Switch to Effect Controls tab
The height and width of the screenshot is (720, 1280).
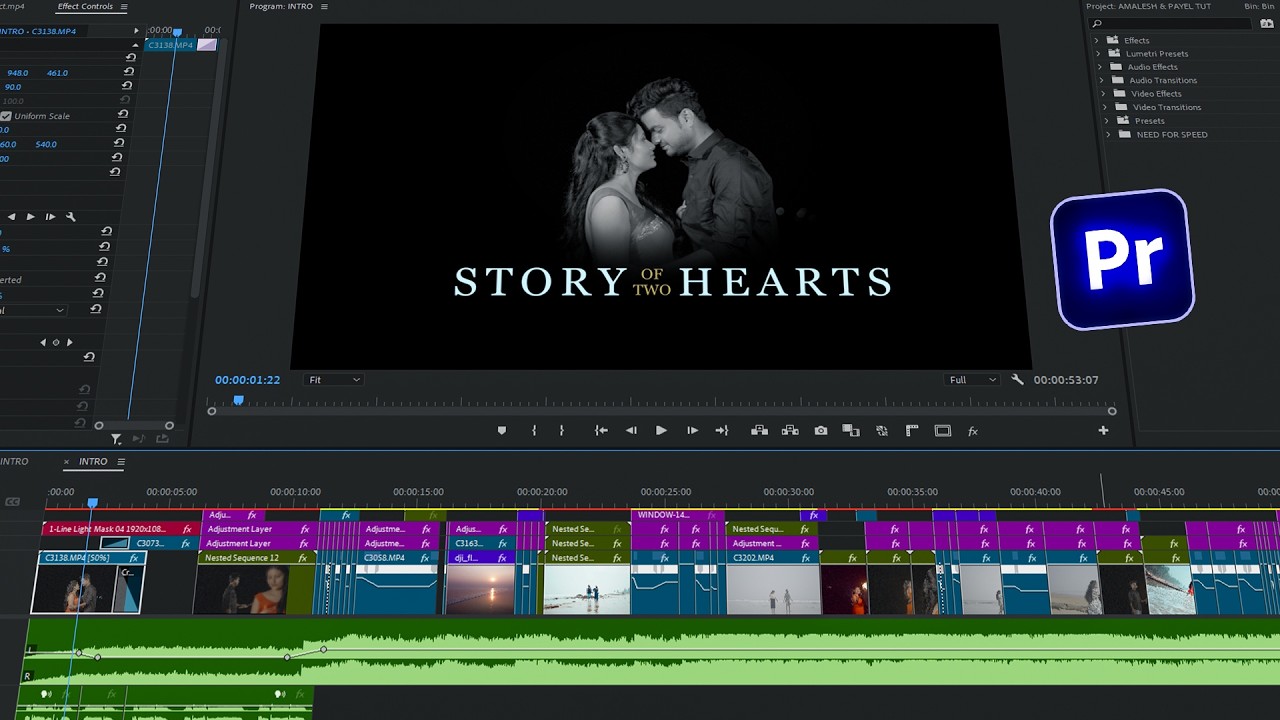(85, 6)
